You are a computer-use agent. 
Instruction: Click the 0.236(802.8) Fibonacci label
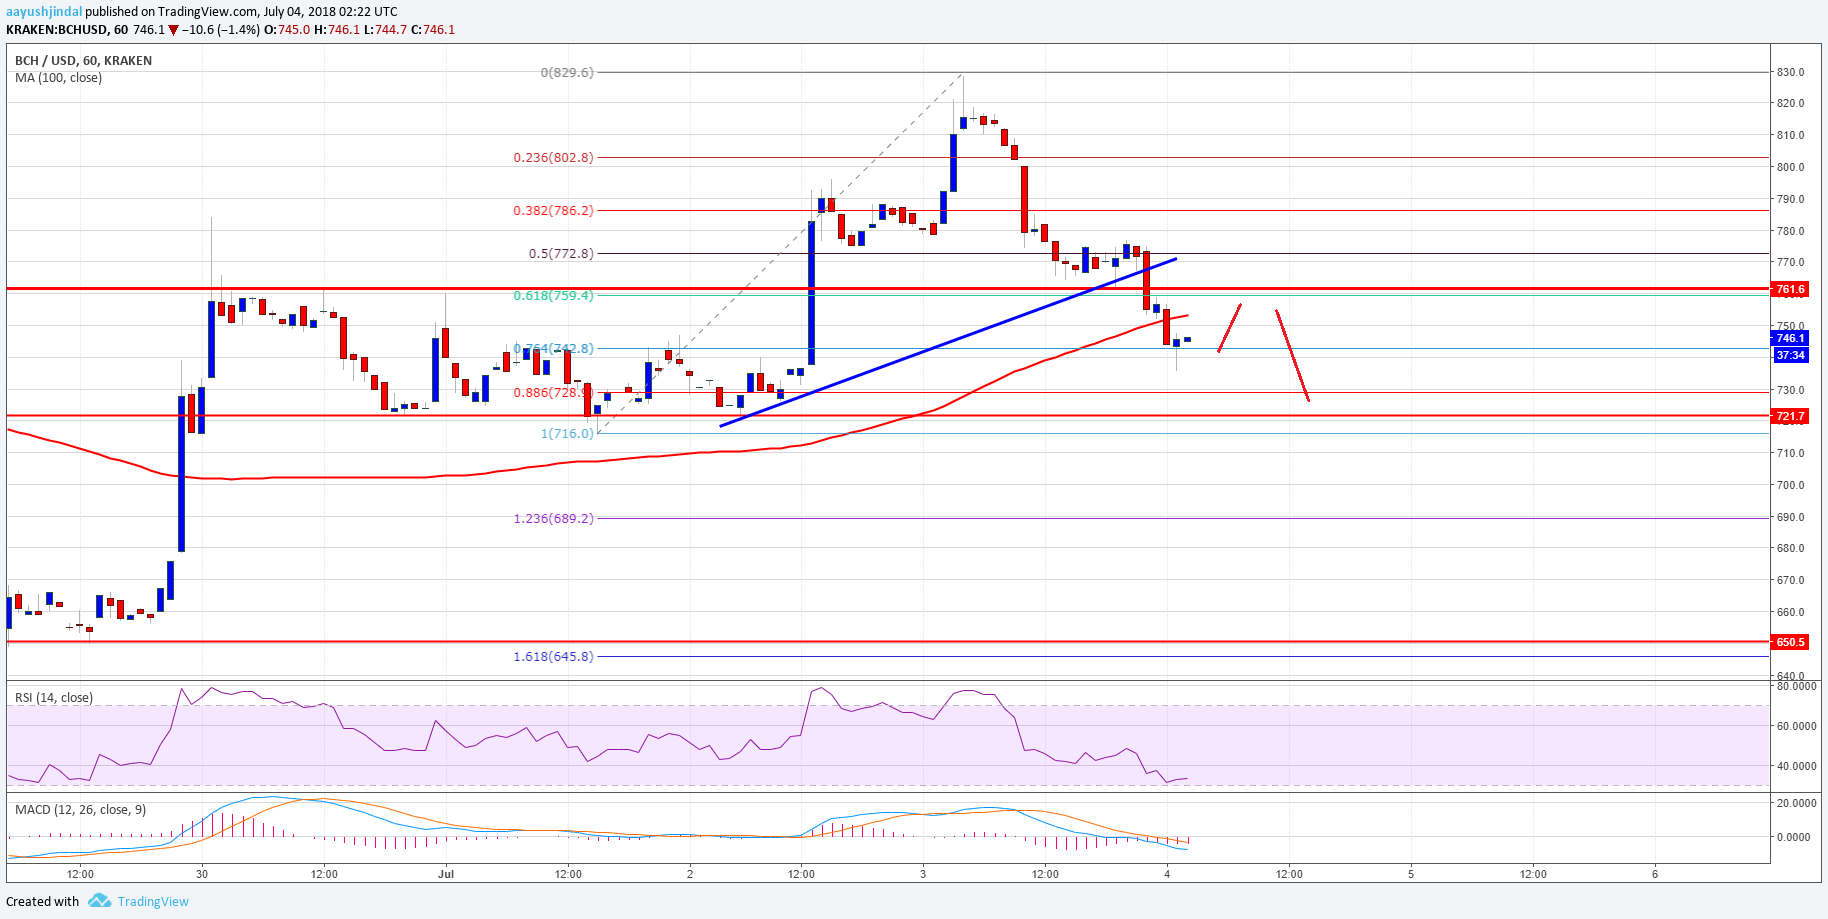tap(553, 158)
